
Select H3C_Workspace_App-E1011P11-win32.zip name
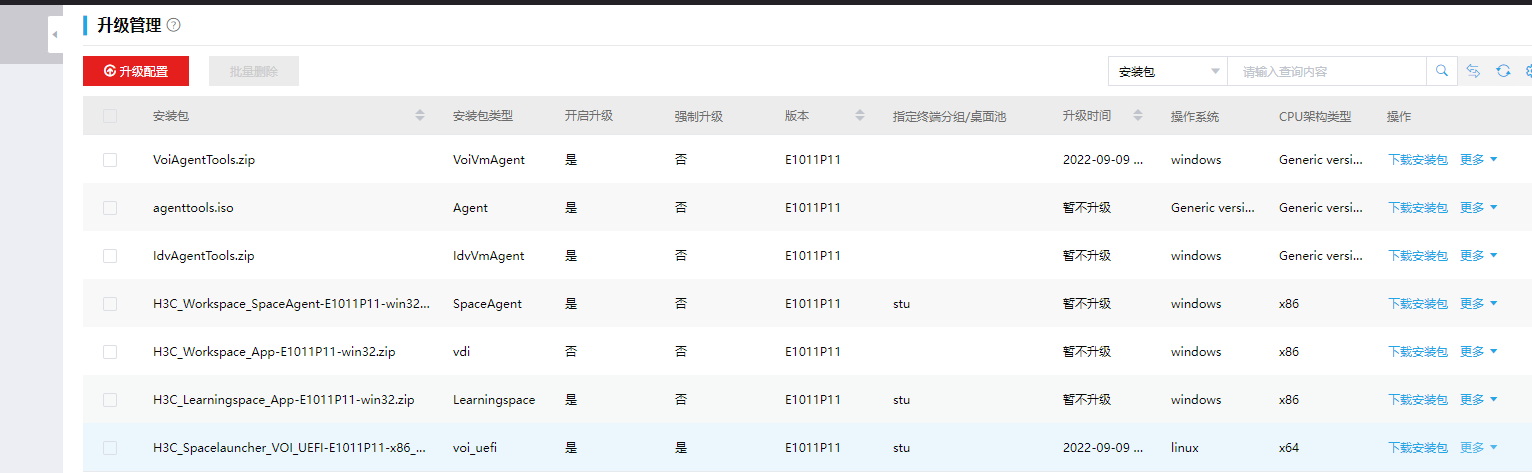(274, 352)
